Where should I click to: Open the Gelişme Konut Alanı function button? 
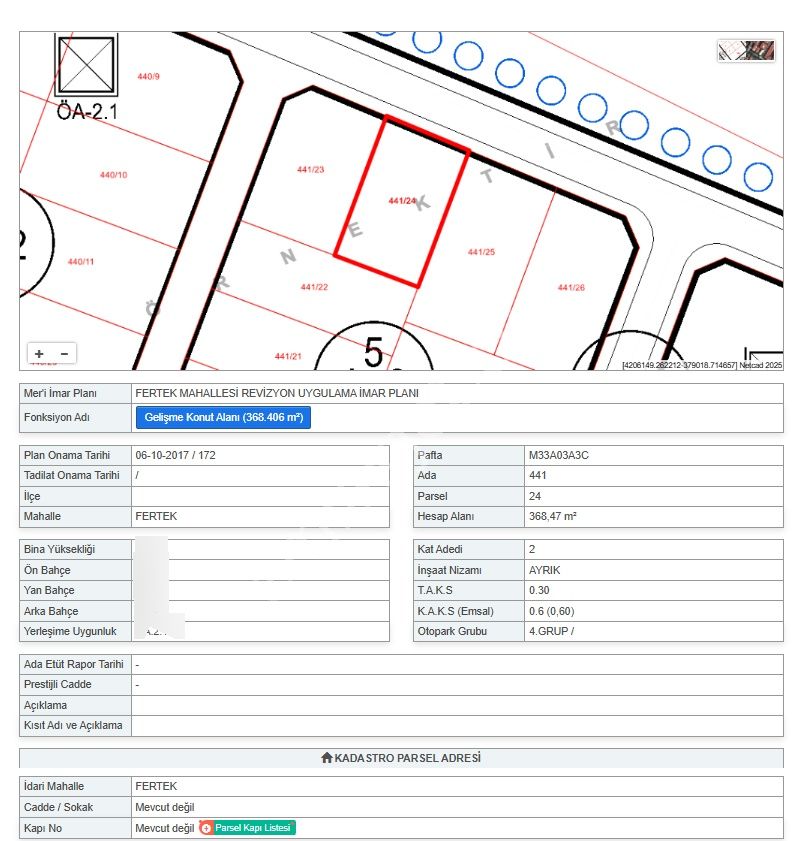click(x=223, y=418)
